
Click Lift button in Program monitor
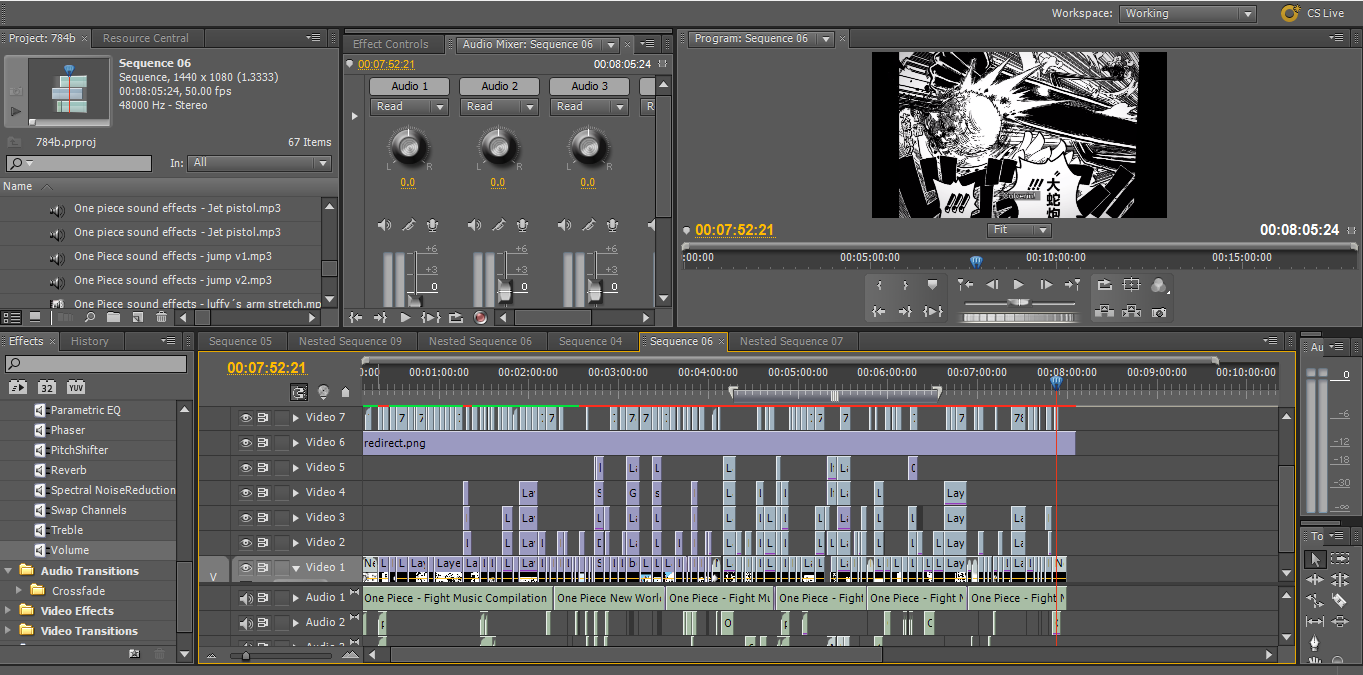(x=1104, y=312)
